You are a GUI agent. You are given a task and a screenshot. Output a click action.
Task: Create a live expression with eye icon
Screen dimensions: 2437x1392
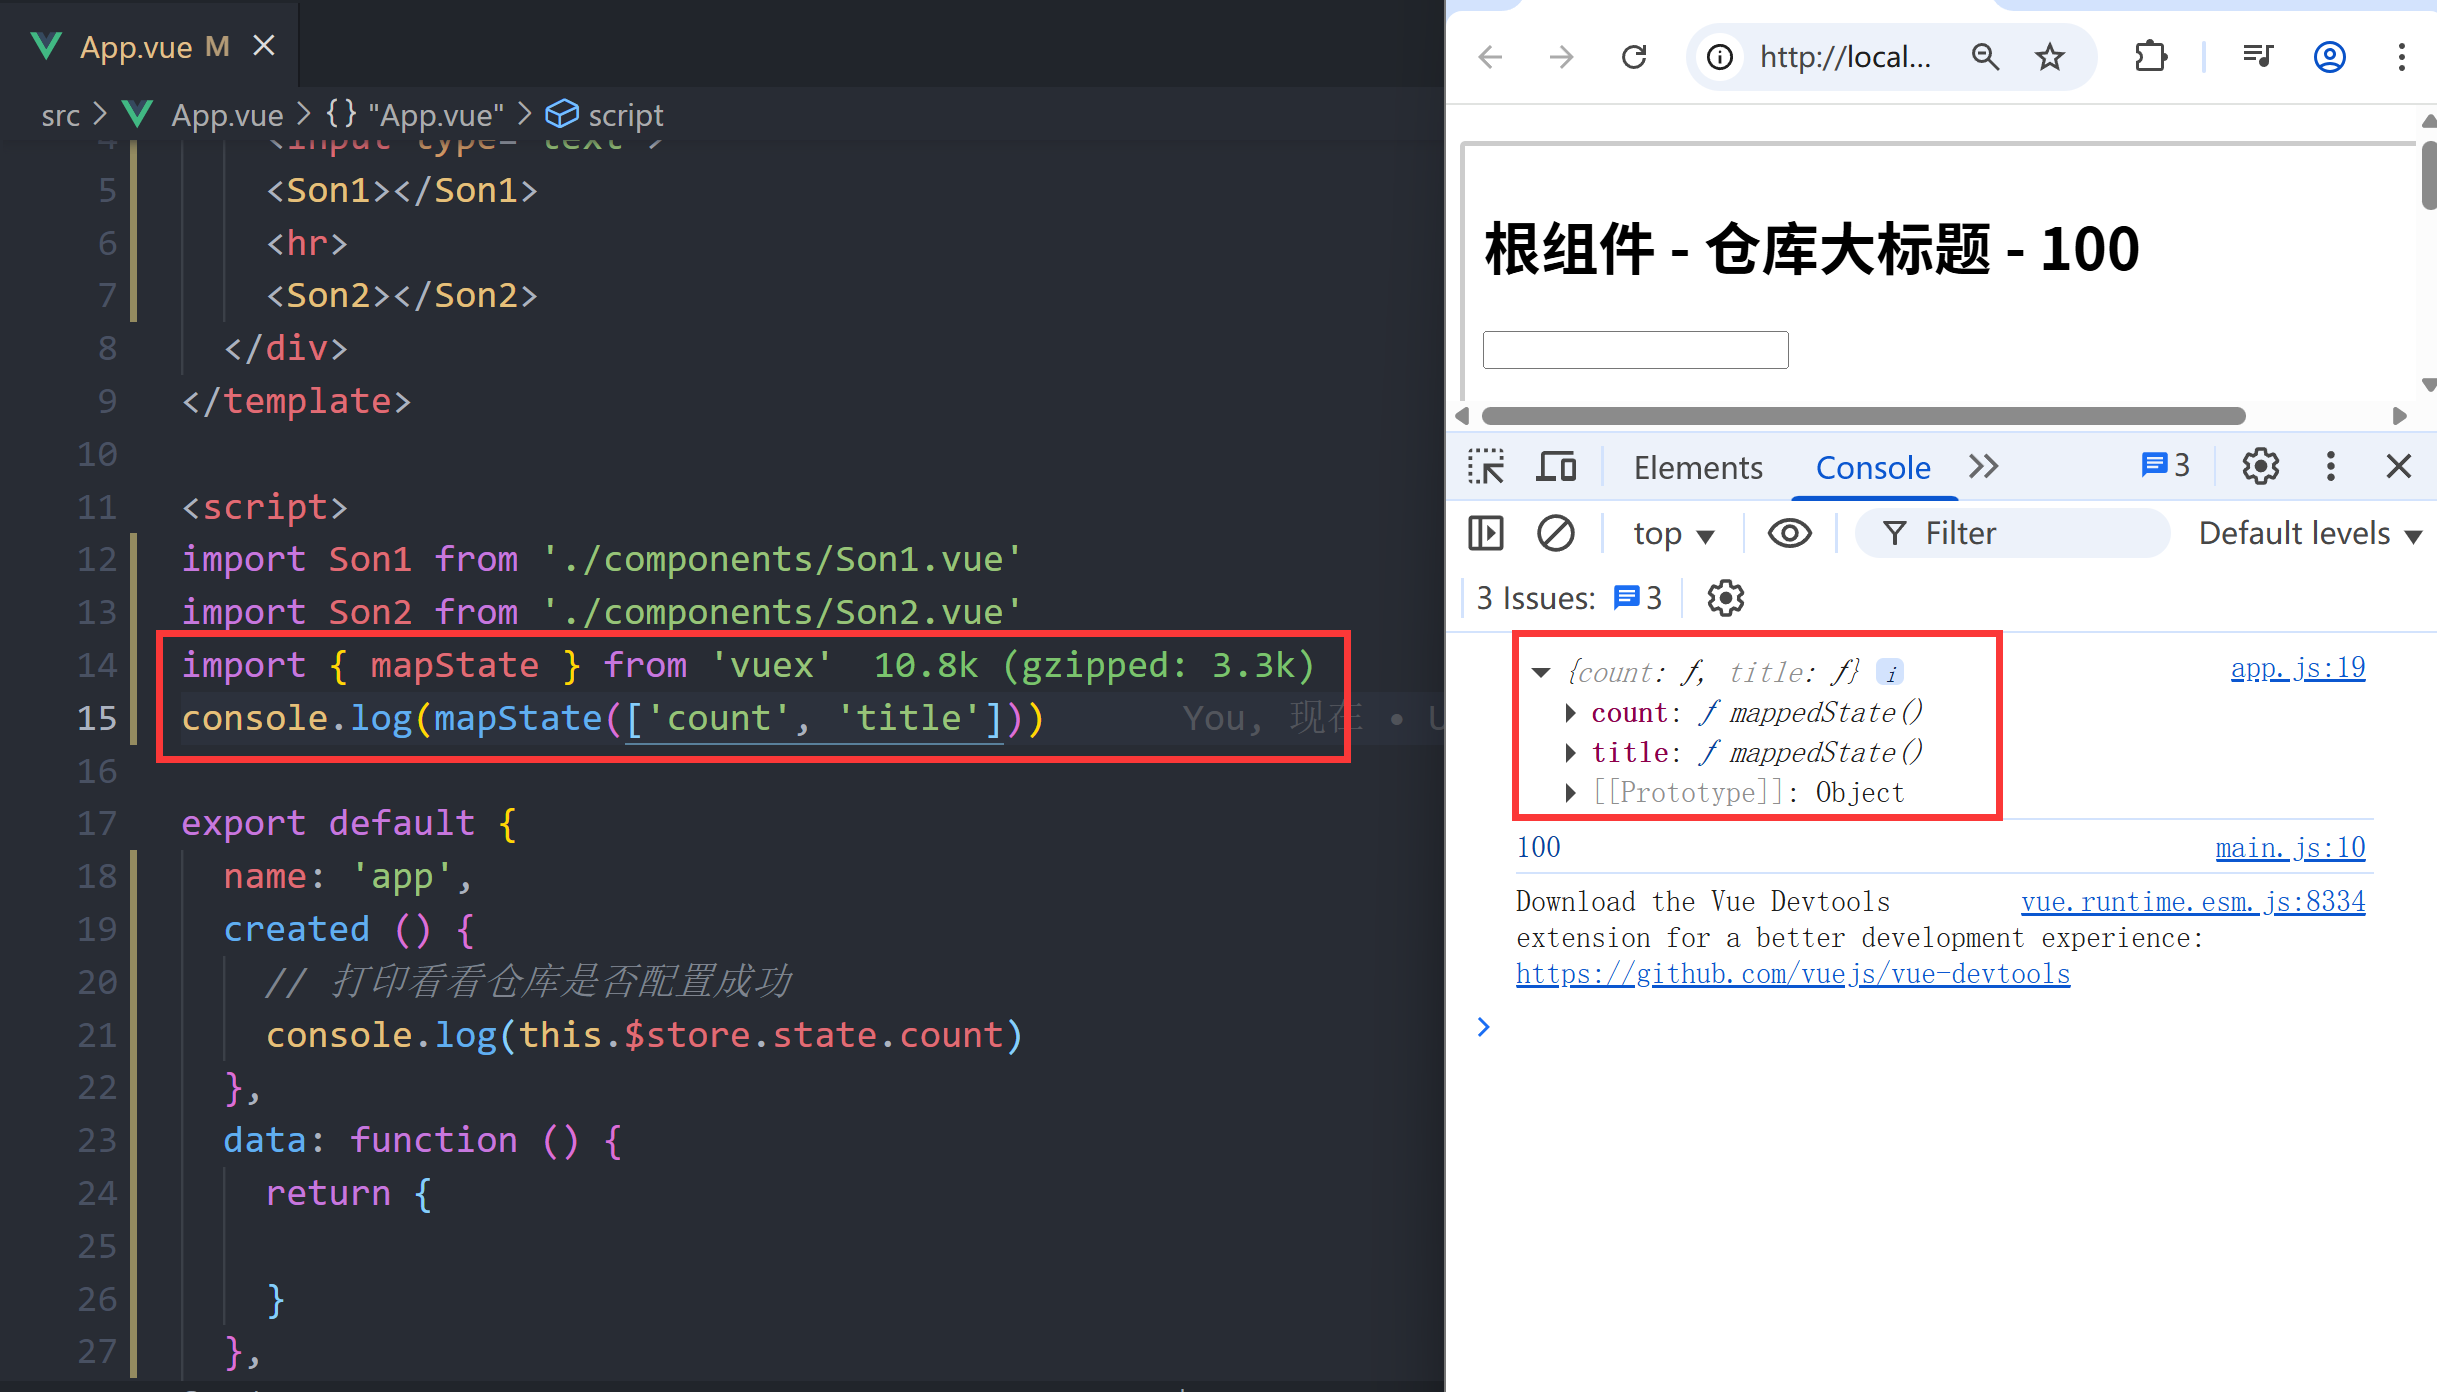[1789, 533]
